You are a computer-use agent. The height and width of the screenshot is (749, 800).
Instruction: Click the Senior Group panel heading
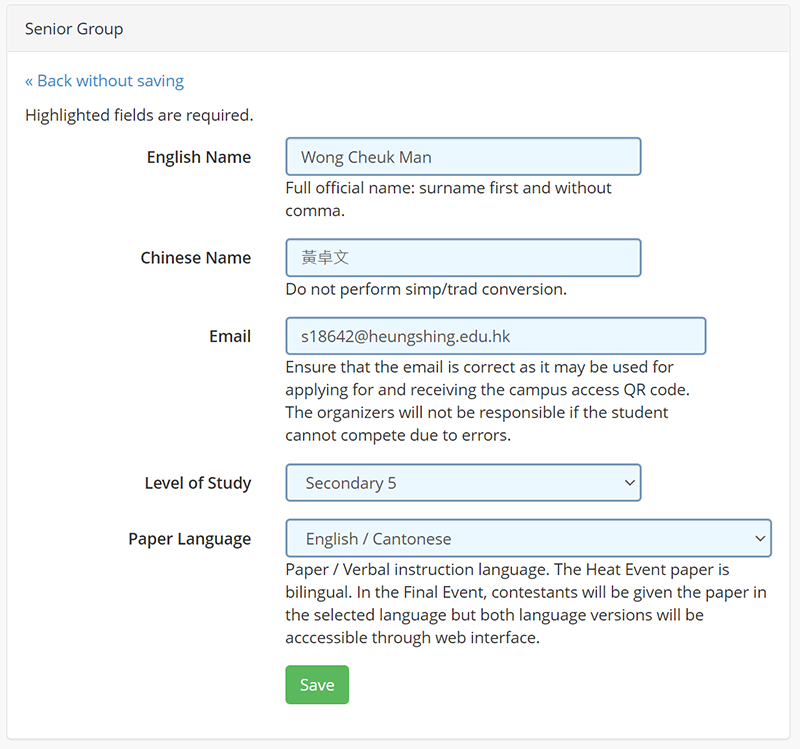point(73,29)
